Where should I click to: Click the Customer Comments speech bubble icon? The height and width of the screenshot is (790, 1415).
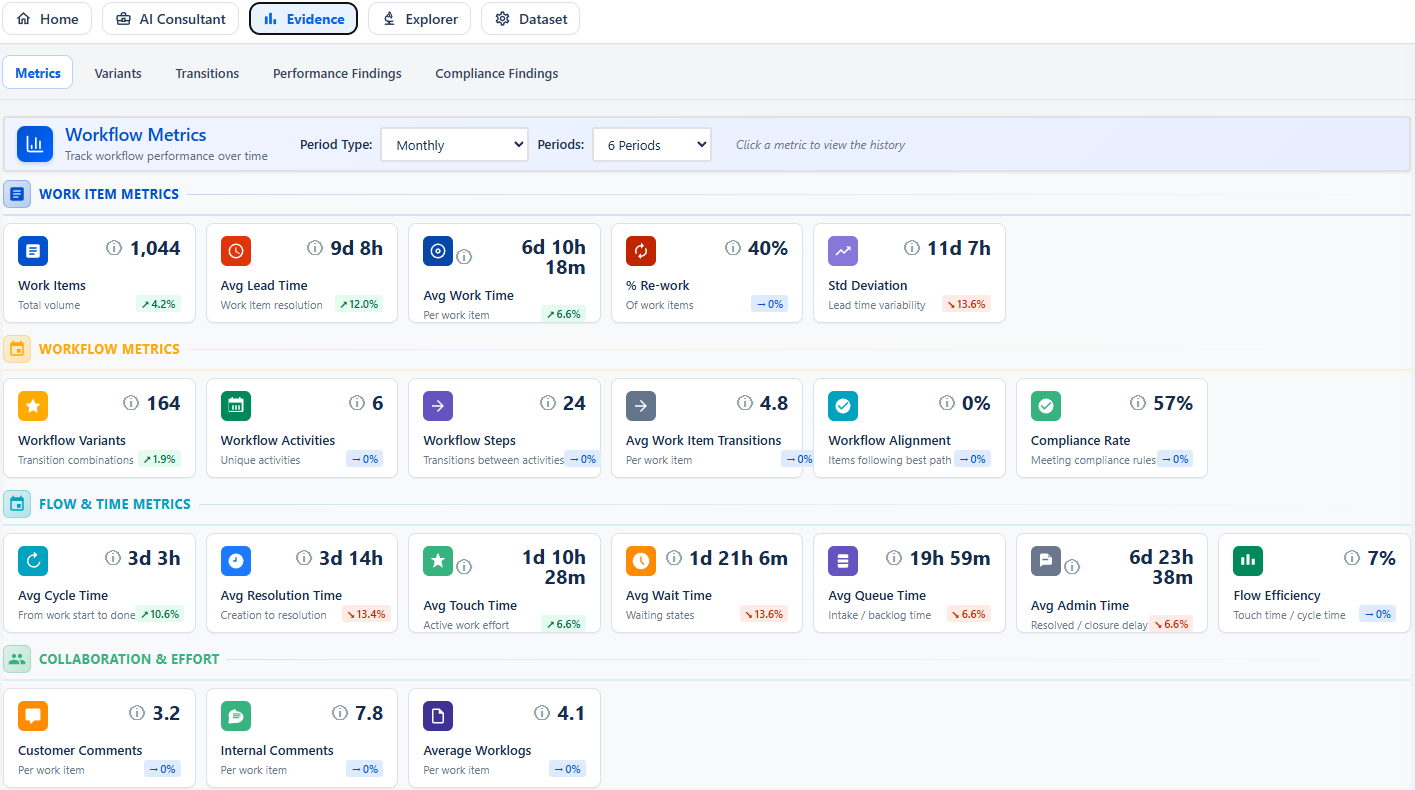(33, 715)
